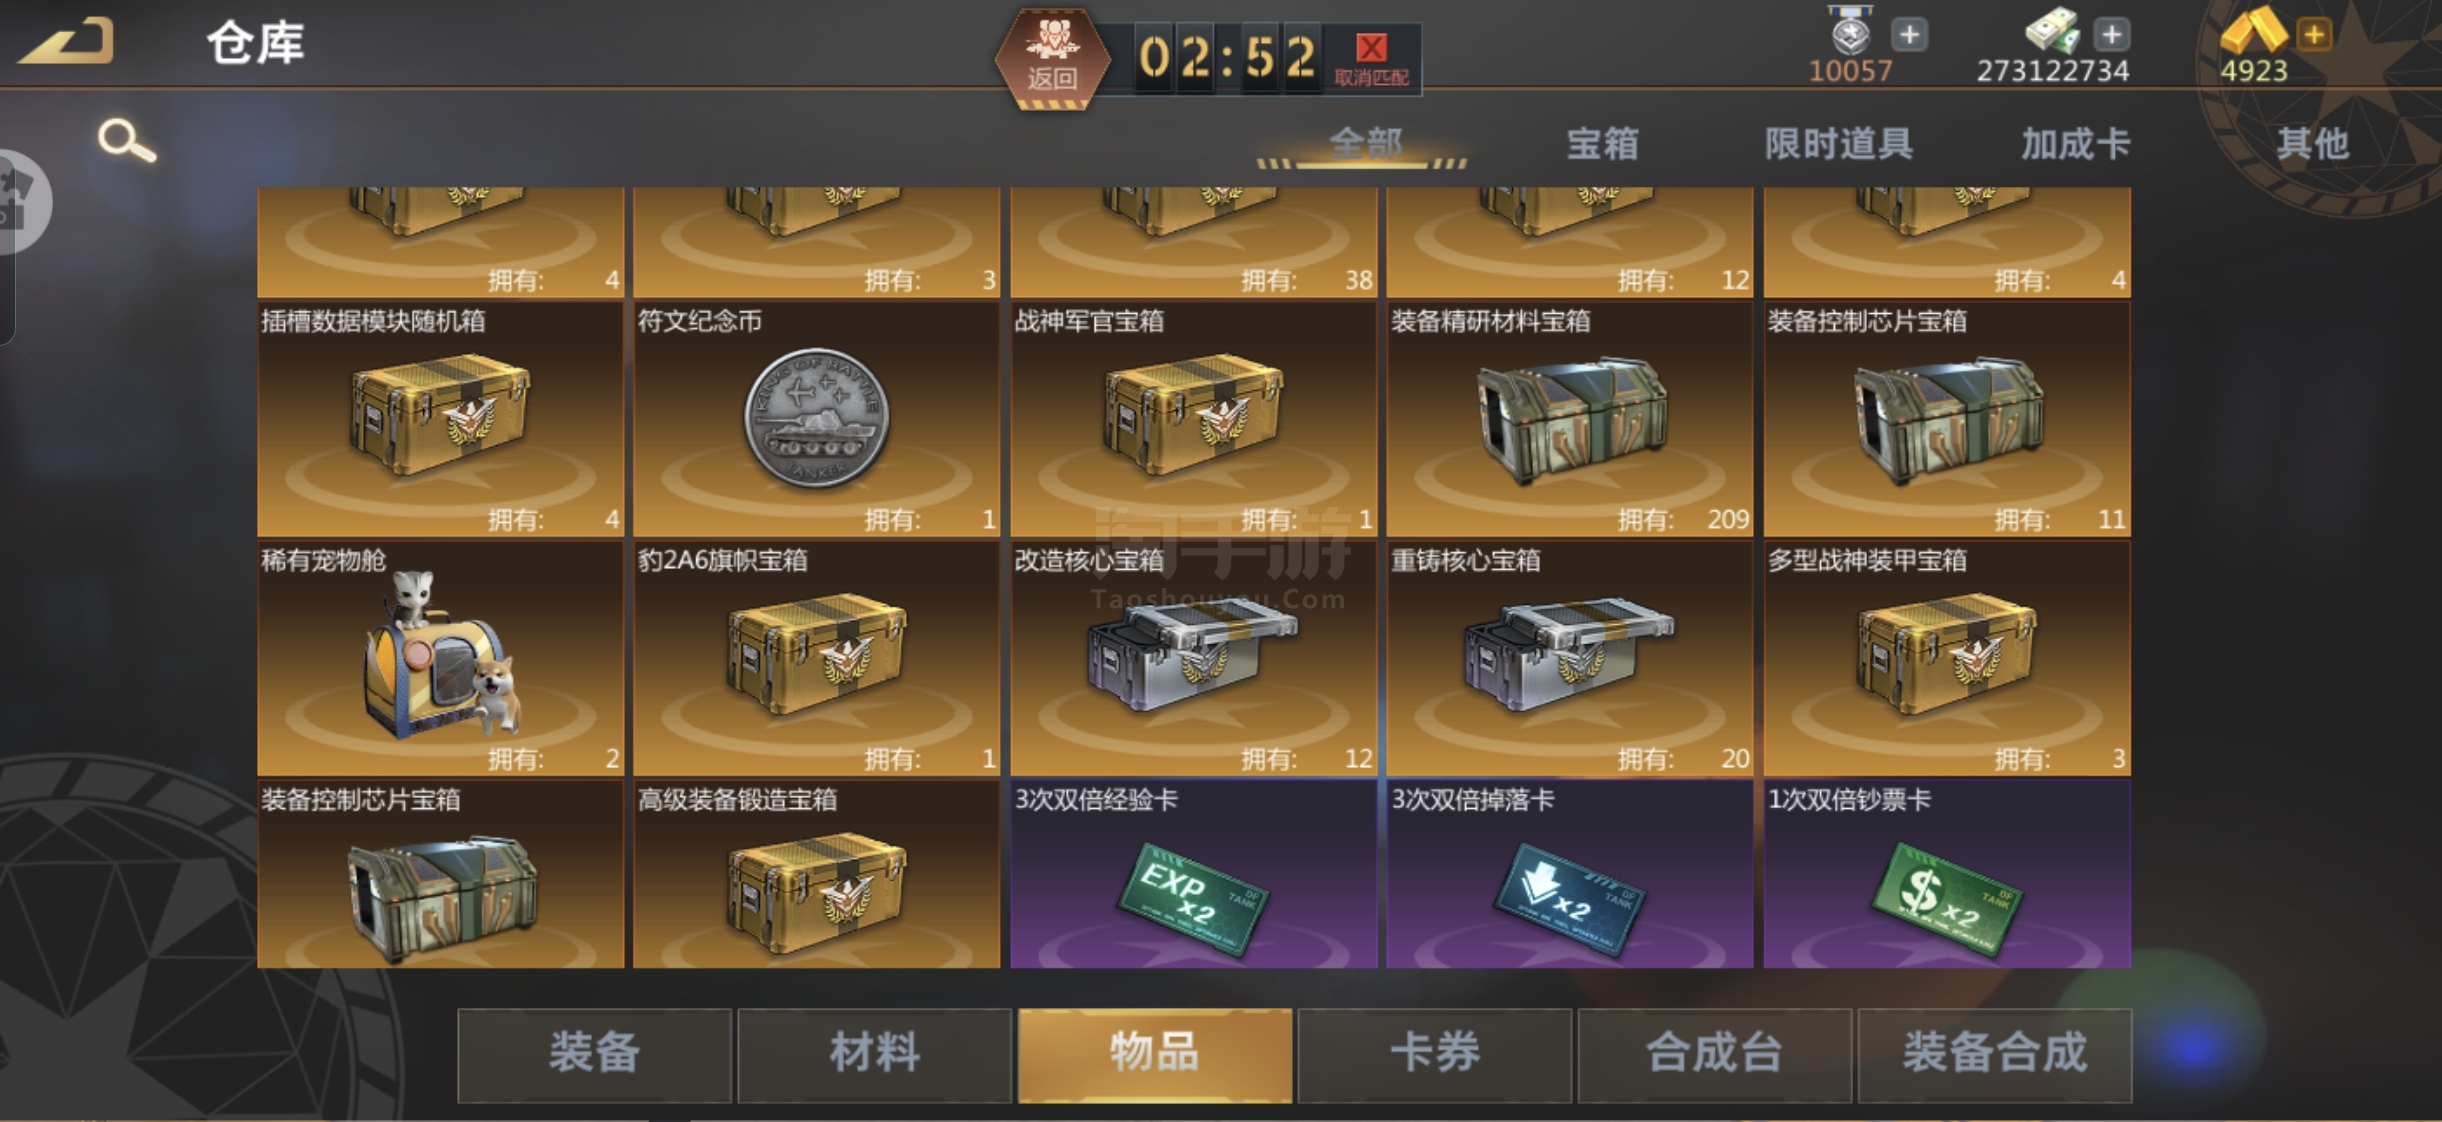Click the 返回 hexagon matchmaking icon
The image size is (2442, 1122).
1052,57
